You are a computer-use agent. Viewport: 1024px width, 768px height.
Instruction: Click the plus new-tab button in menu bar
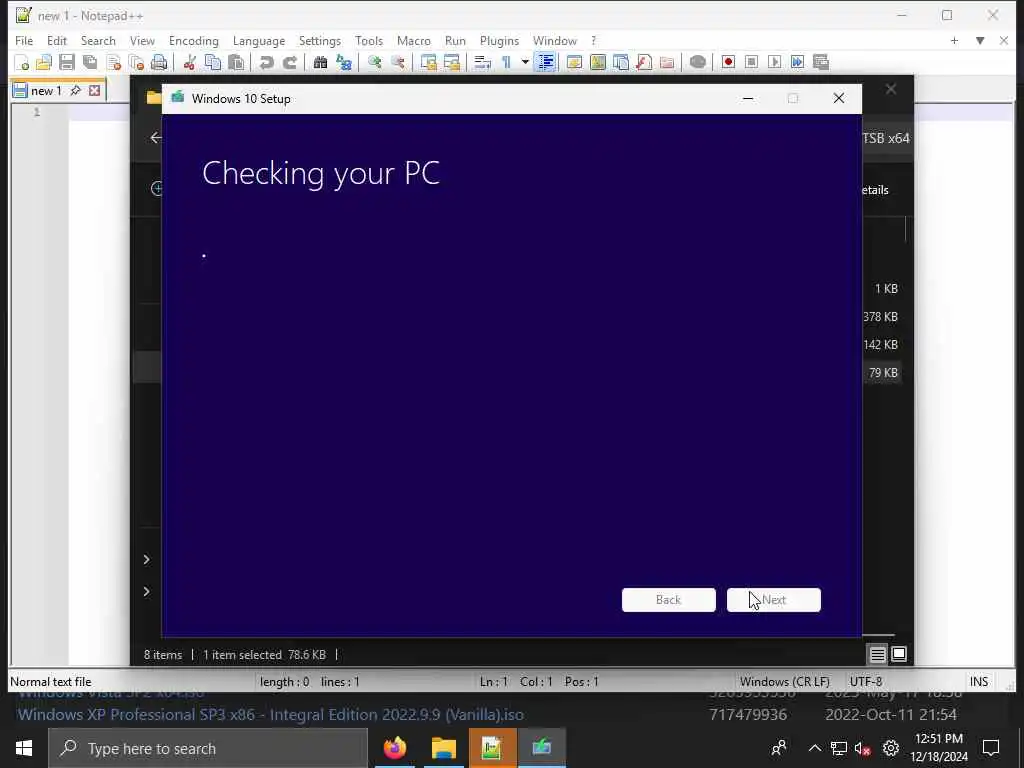coord(954,40)
